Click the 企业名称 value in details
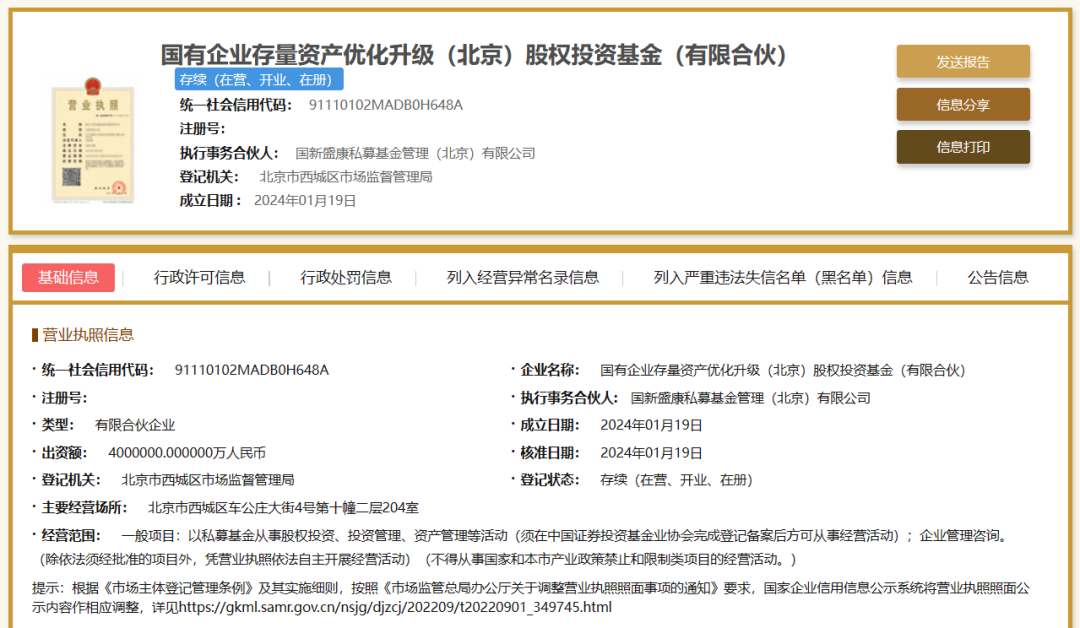Viewport: 1080px width, 628px height. click(782, 370)
